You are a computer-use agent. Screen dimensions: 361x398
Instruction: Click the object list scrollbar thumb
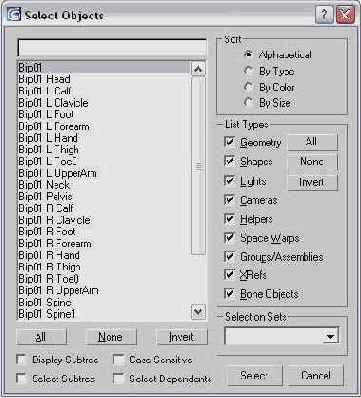(198, 166)
